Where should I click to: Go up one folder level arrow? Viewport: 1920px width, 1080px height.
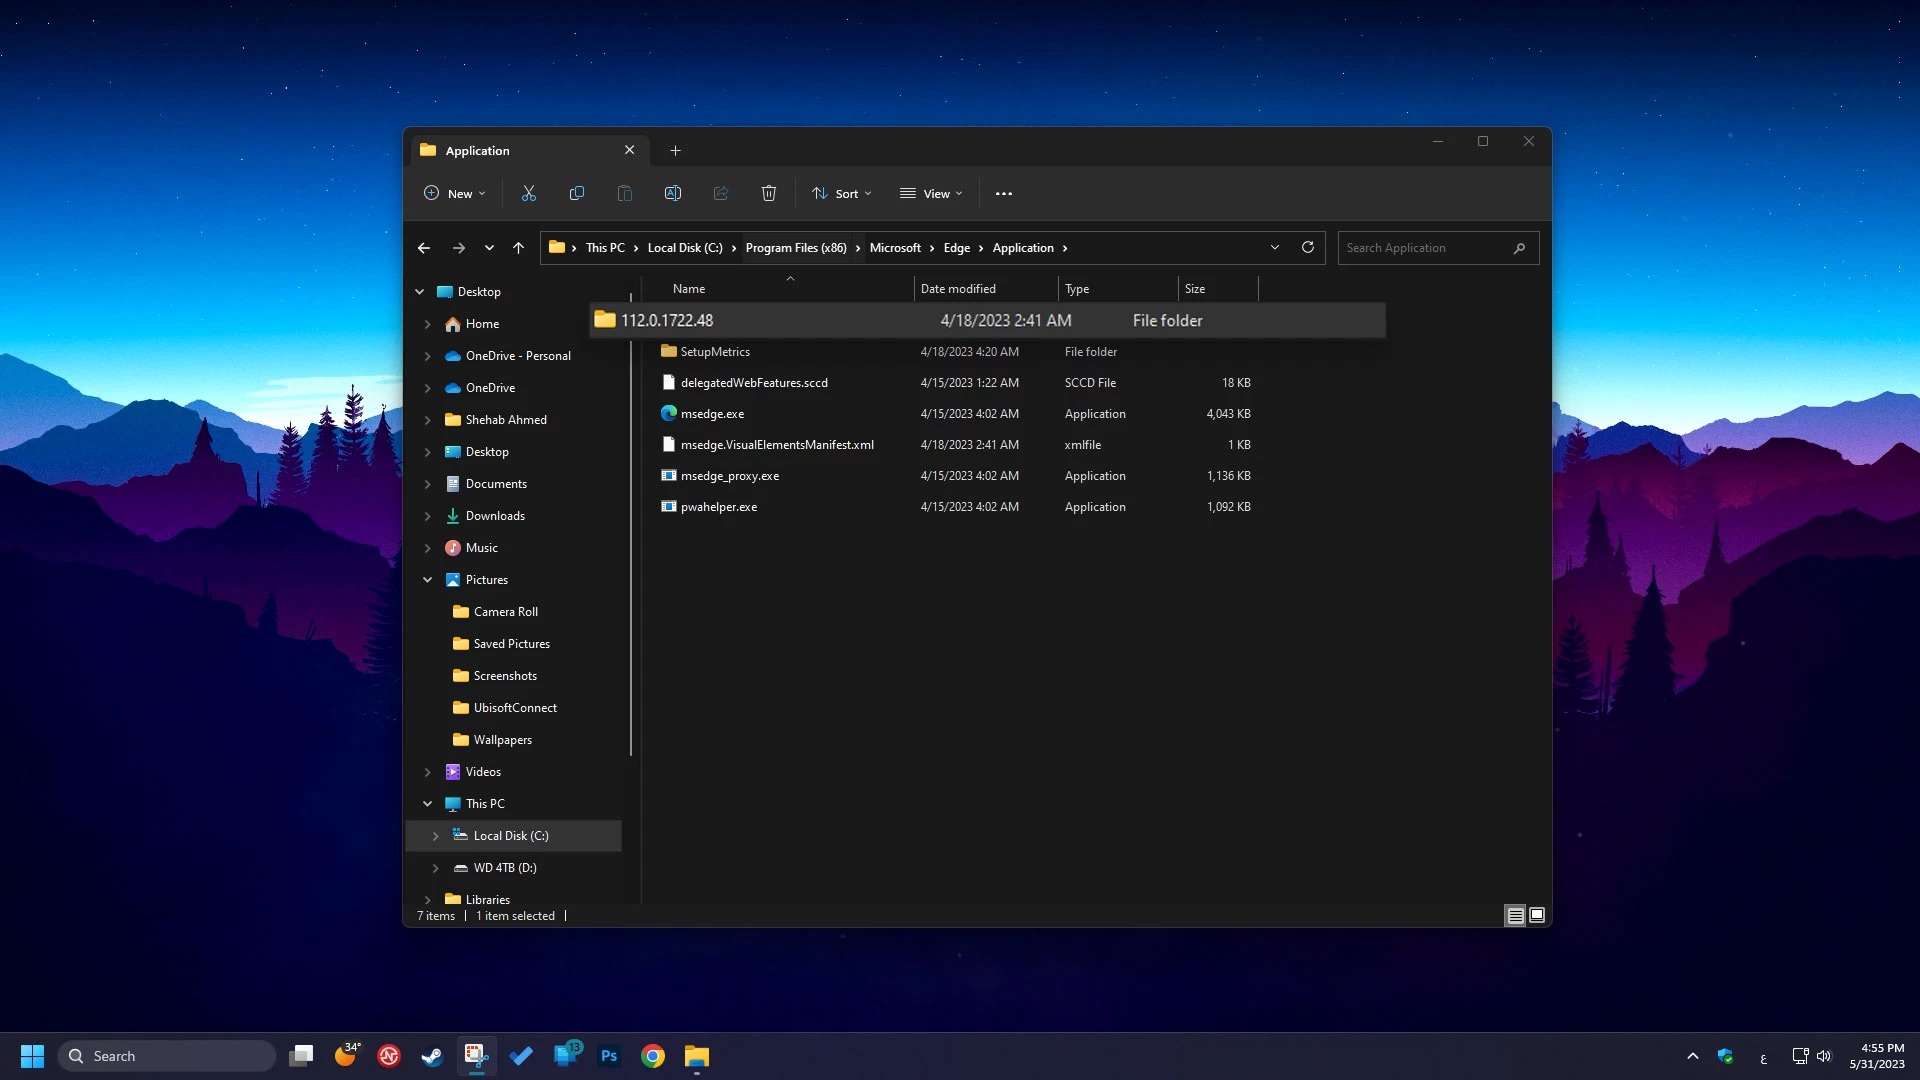[x=518, y=248]
